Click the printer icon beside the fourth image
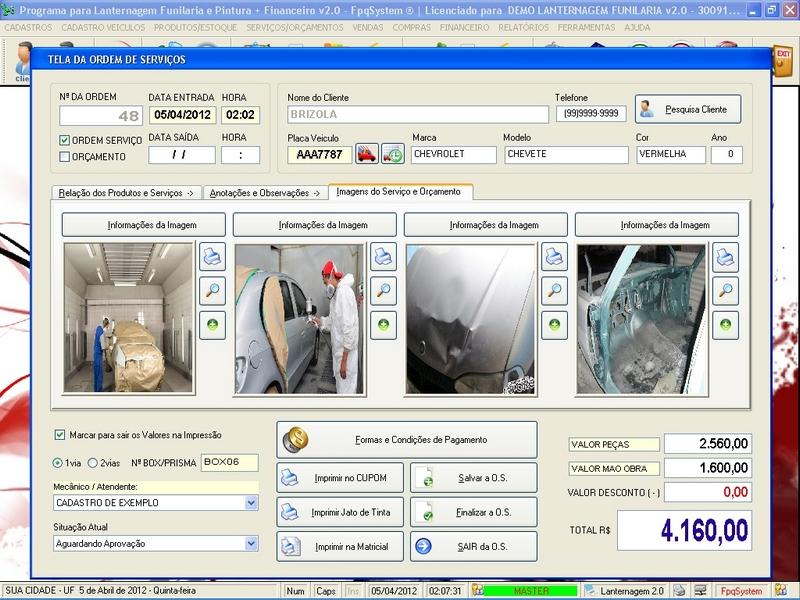The width and height of the screenshot is (800, 600). [x=726, y=257]
